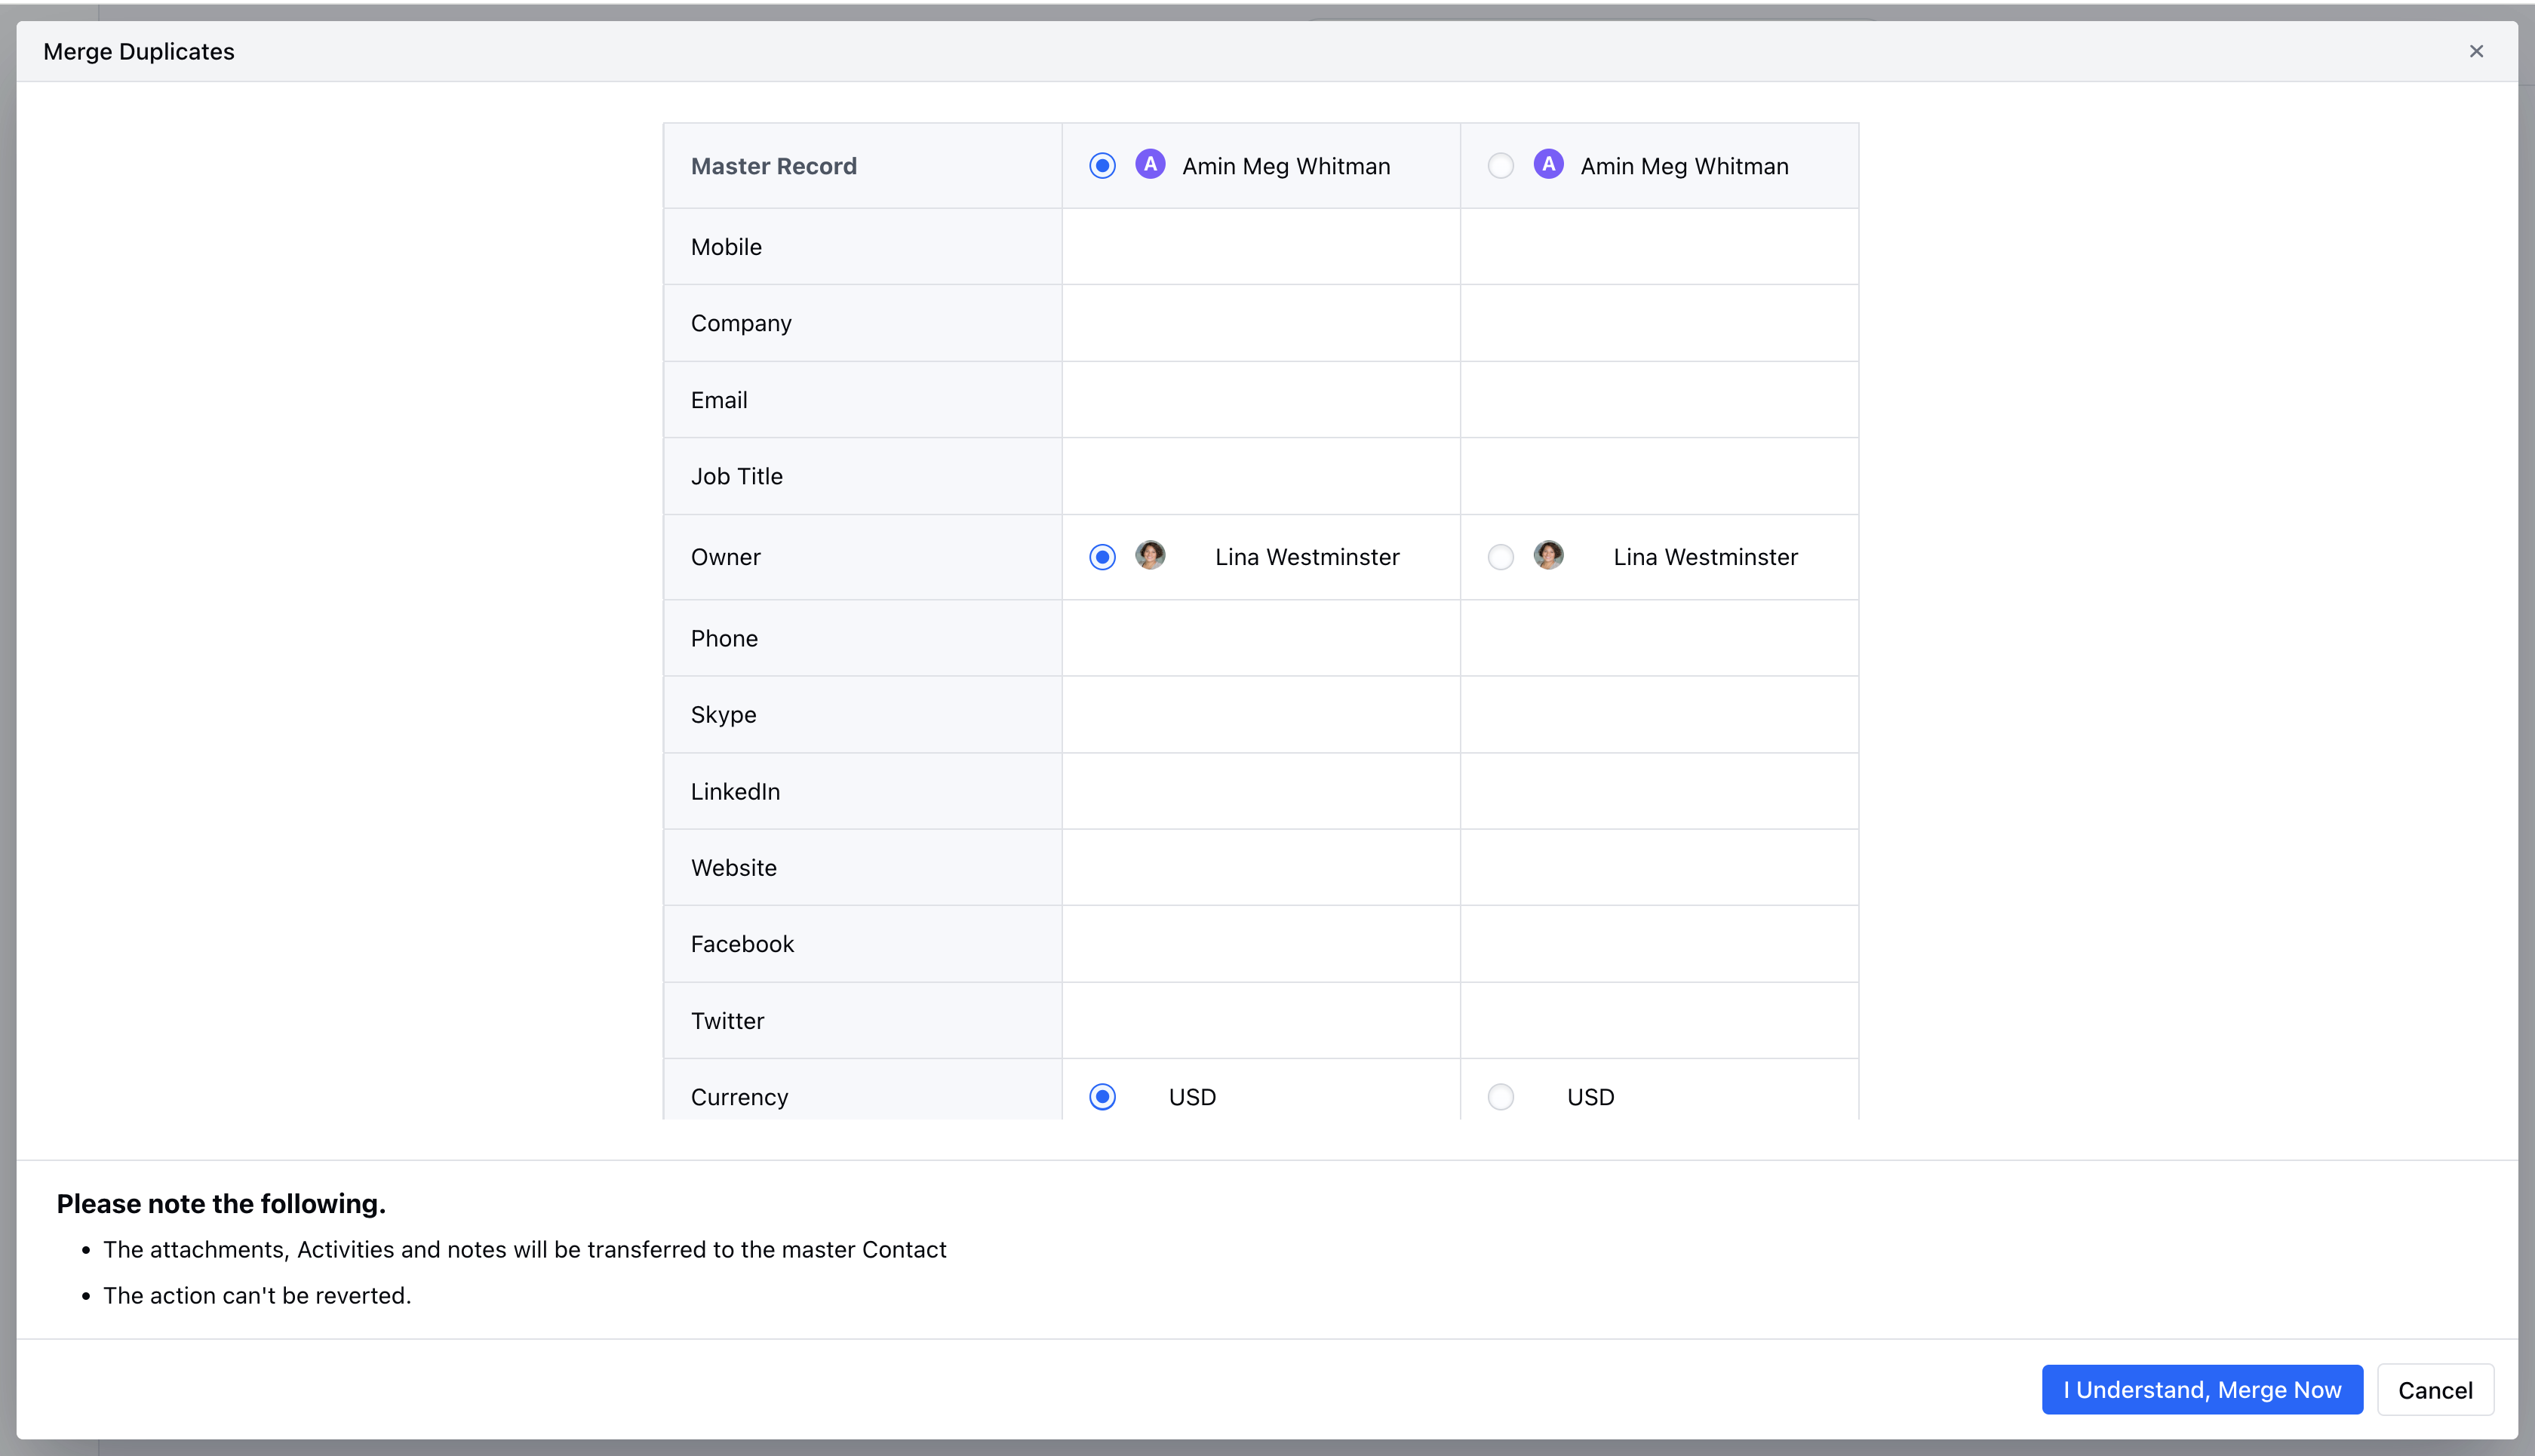Select first Amin Meg Whitman as master record
Screen dimensions: 2535x1456
point(1102,166)
